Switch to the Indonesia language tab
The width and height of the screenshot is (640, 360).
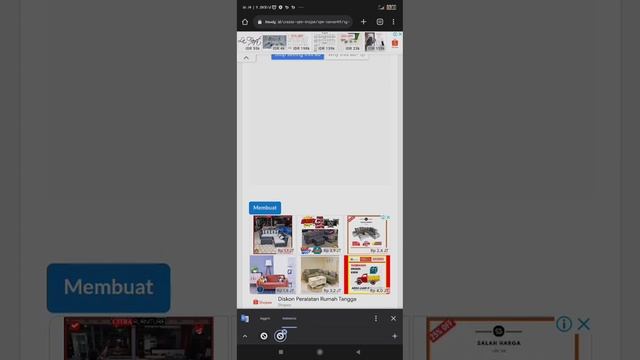point(289,318)
